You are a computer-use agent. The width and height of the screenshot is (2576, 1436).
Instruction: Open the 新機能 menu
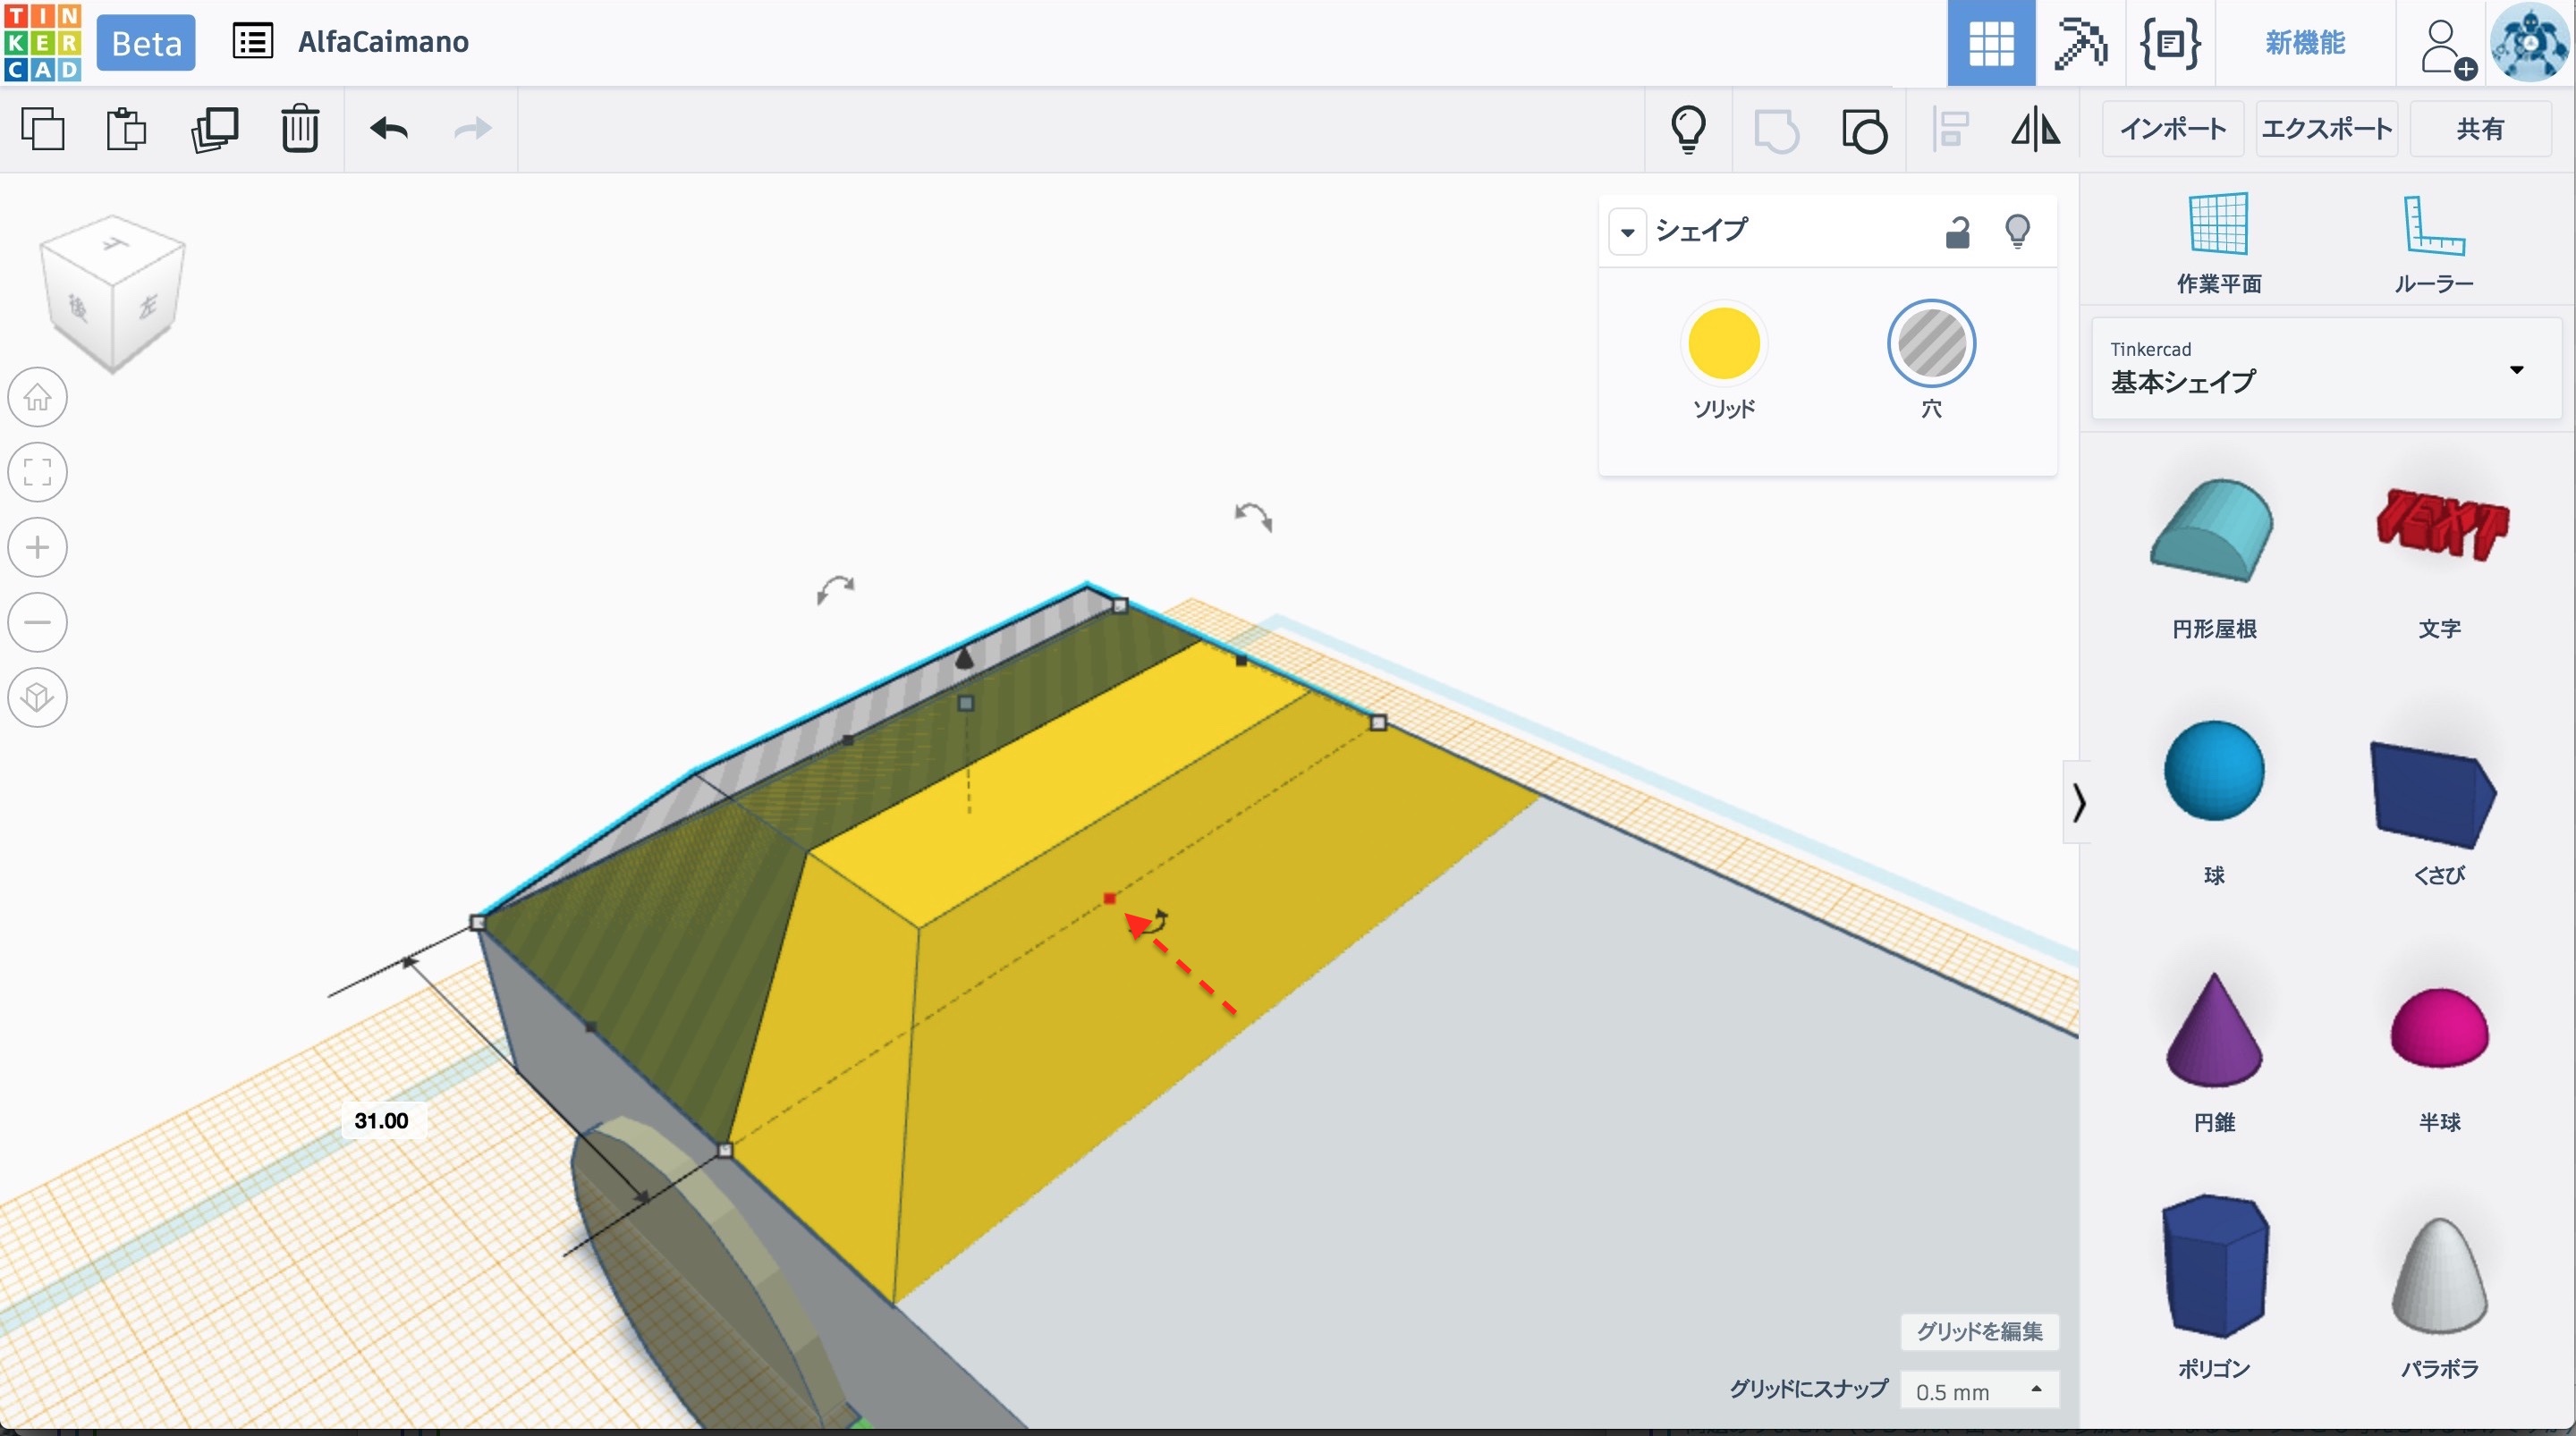point(2304,43)
